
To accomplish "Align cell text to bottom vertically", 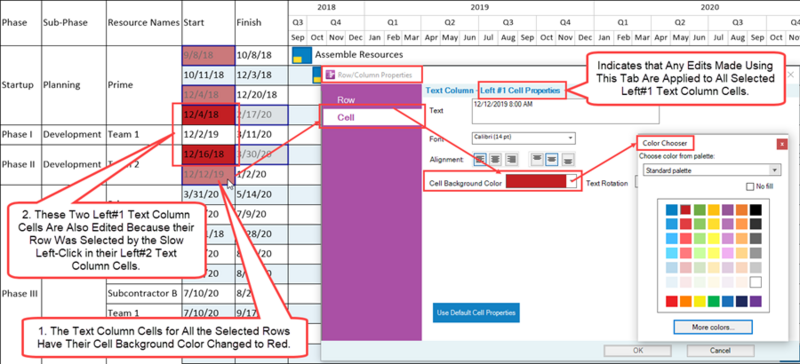I will (x=567, y=160).
